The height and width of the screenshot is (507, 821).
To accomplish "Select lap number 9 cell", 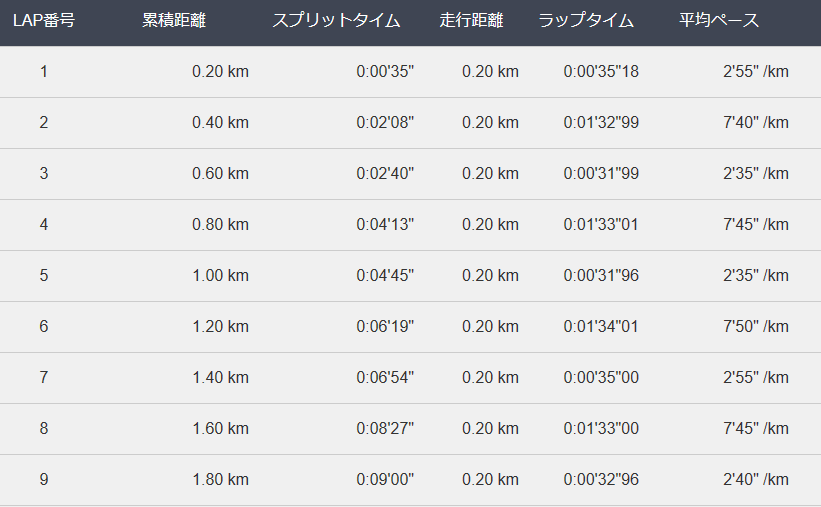I will pos(44,479).
